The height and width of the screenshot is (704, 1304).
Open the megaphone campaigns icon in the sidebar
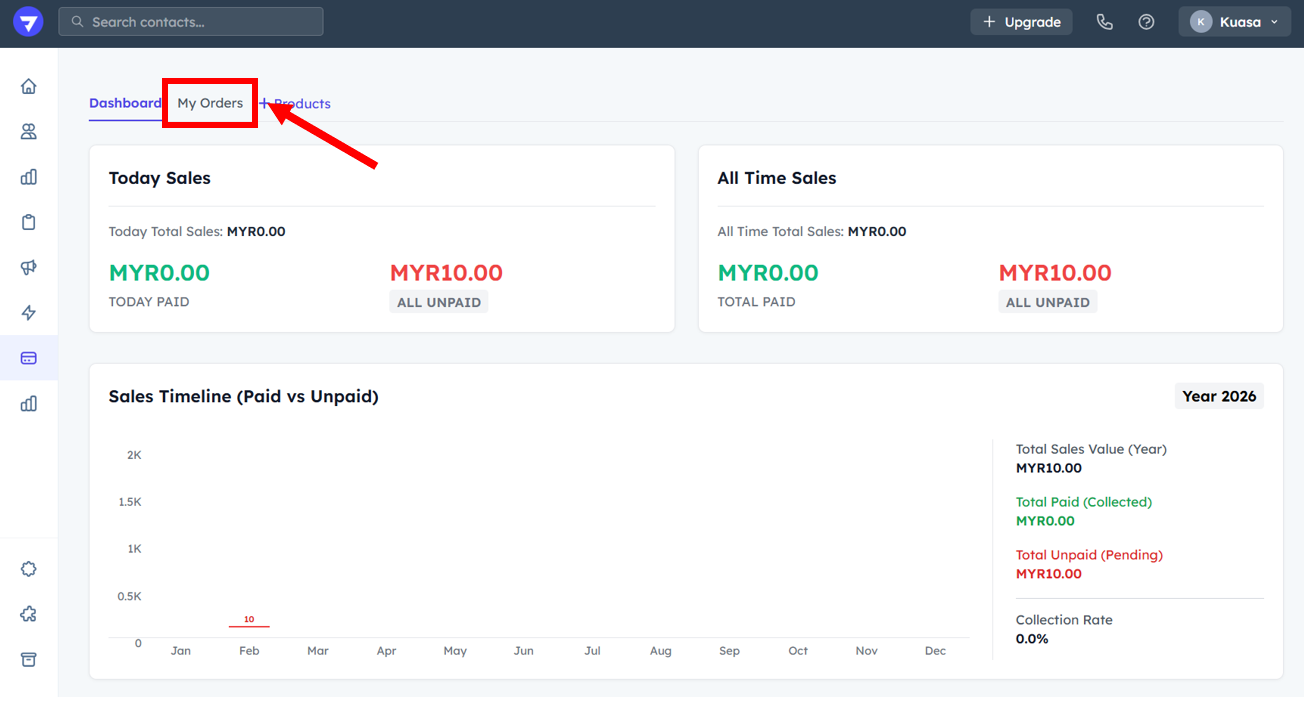pos(29,267)
